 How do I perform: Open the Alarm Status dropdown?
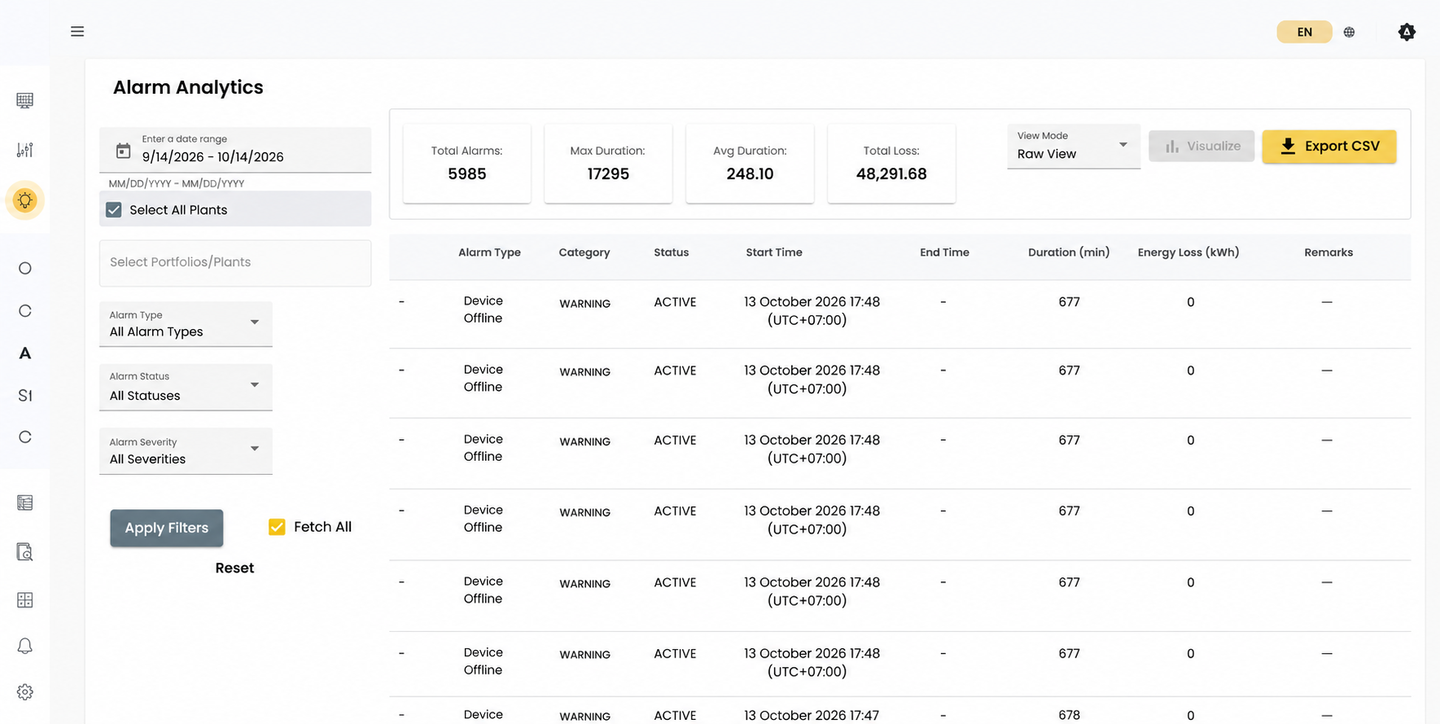186,387
